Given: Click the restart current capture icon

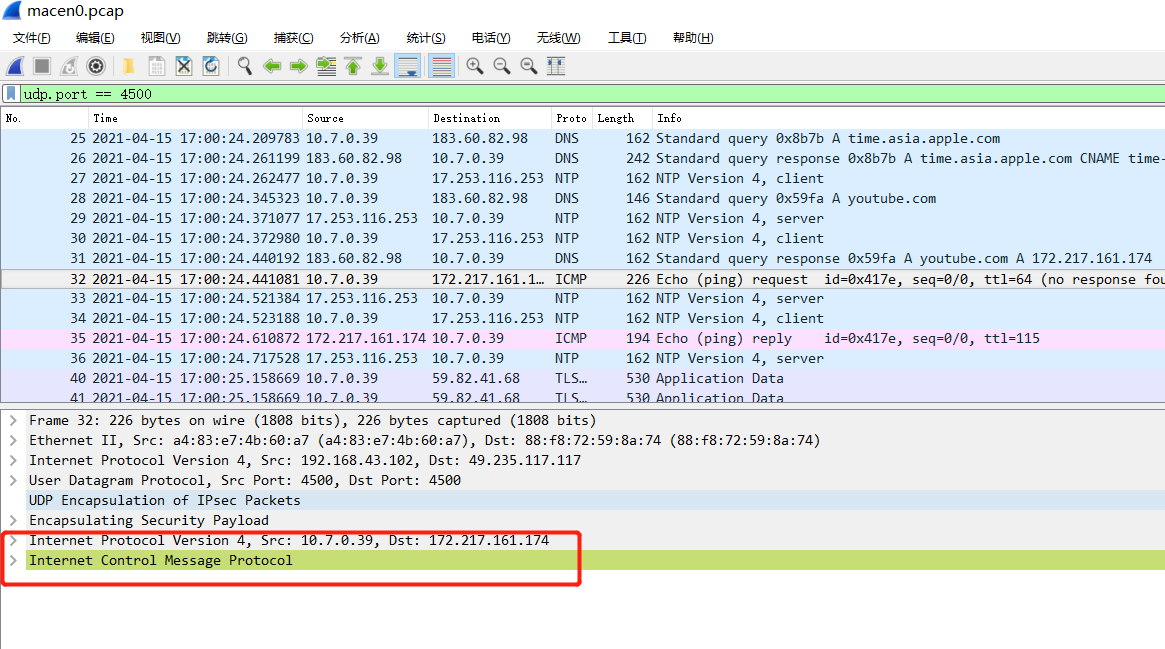Looking at the screenshot, I should 67,66.
